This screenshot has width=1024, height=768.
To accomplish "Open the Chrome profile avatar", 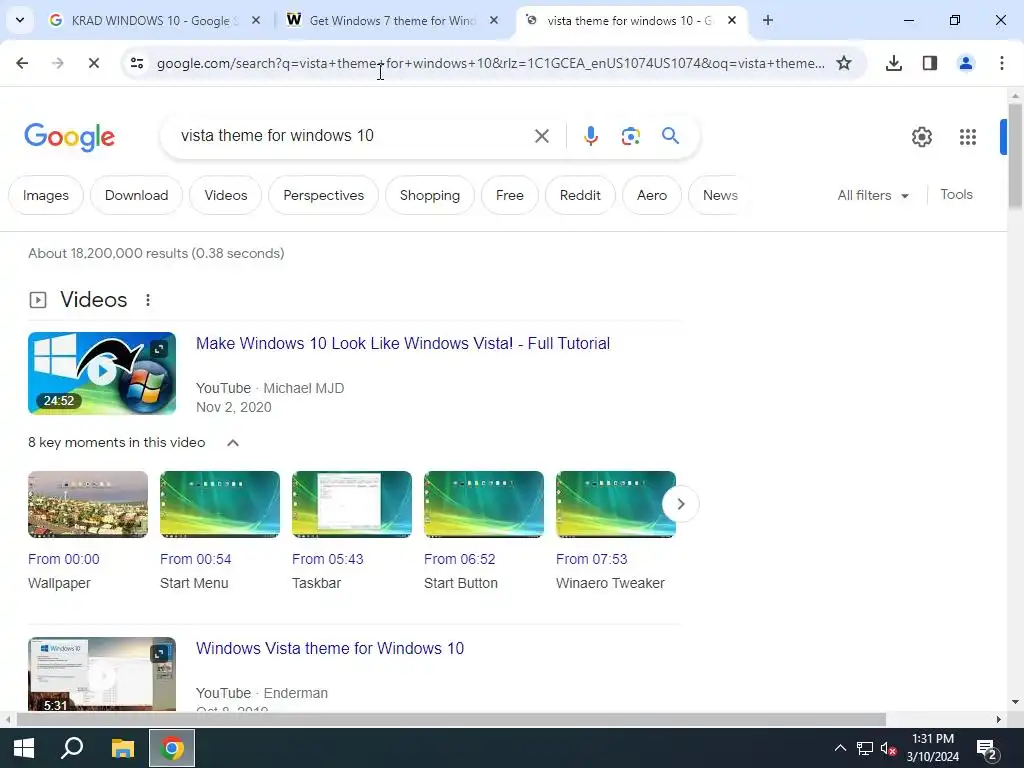I will pos(965,63).
